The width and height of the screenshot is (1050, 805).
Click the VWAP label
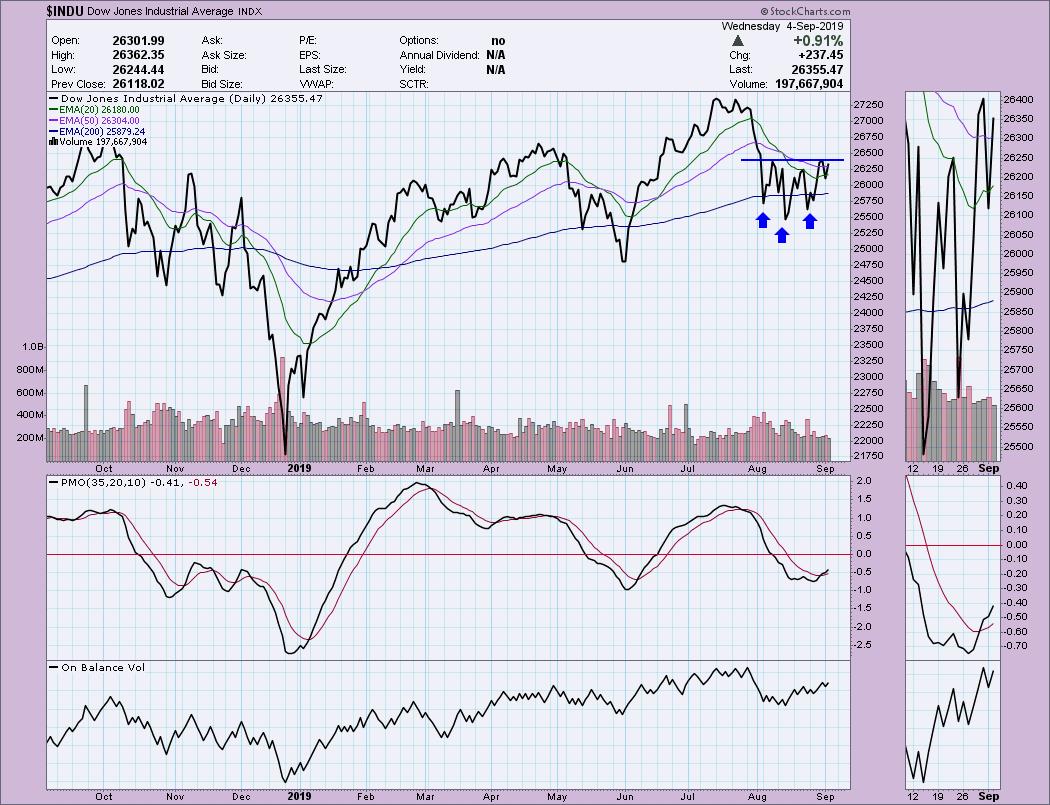(316, 84)
